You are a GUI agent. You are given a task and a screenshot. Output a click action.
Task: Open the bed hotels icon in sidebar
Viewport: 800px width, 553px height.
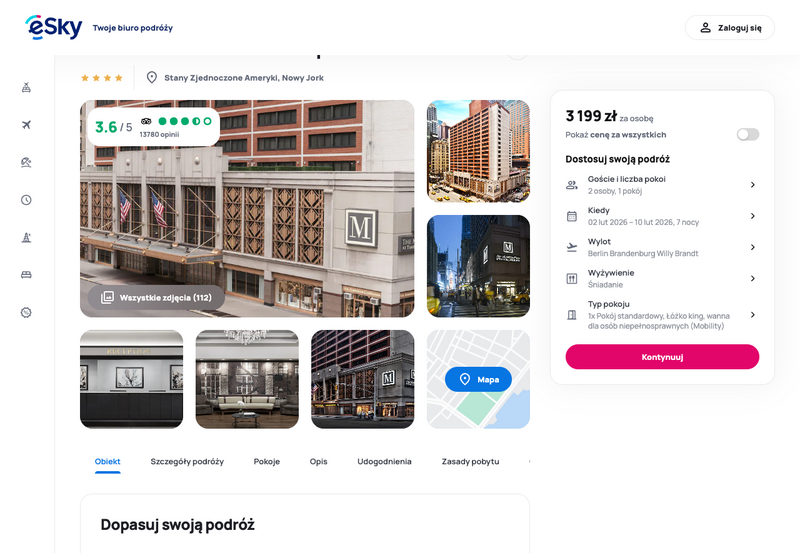coord(26,275)
